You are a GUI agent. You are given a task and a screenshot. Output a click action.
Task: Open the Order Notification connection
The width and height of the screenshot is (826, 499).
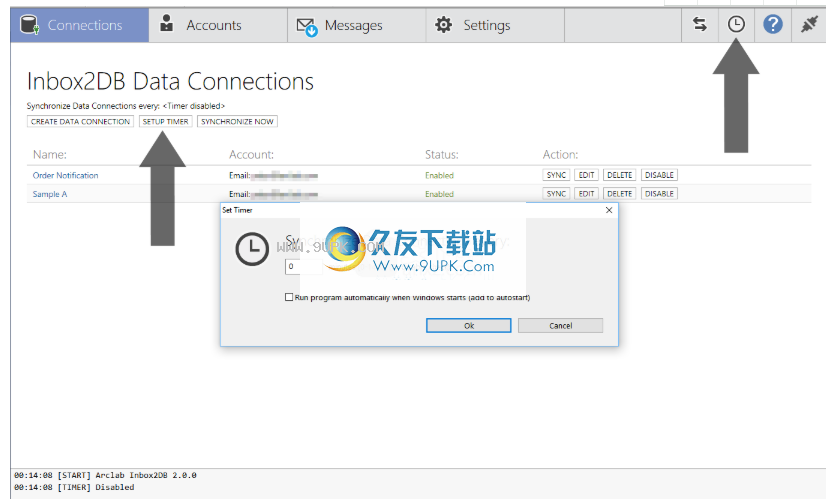[x=65, y=175]
